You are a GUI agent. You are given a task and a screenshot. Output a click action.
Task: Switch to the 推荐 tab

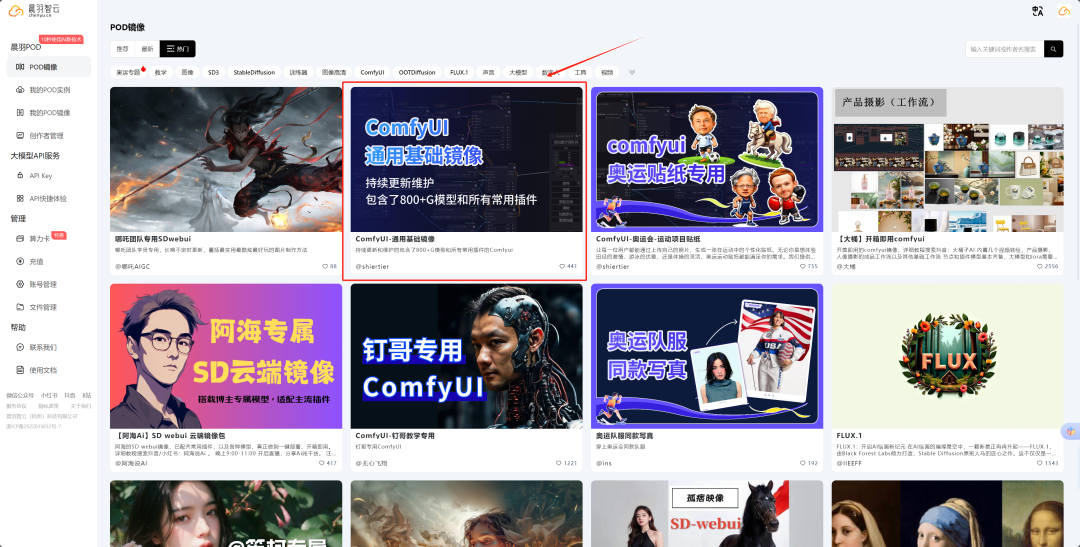pos(122,49)
